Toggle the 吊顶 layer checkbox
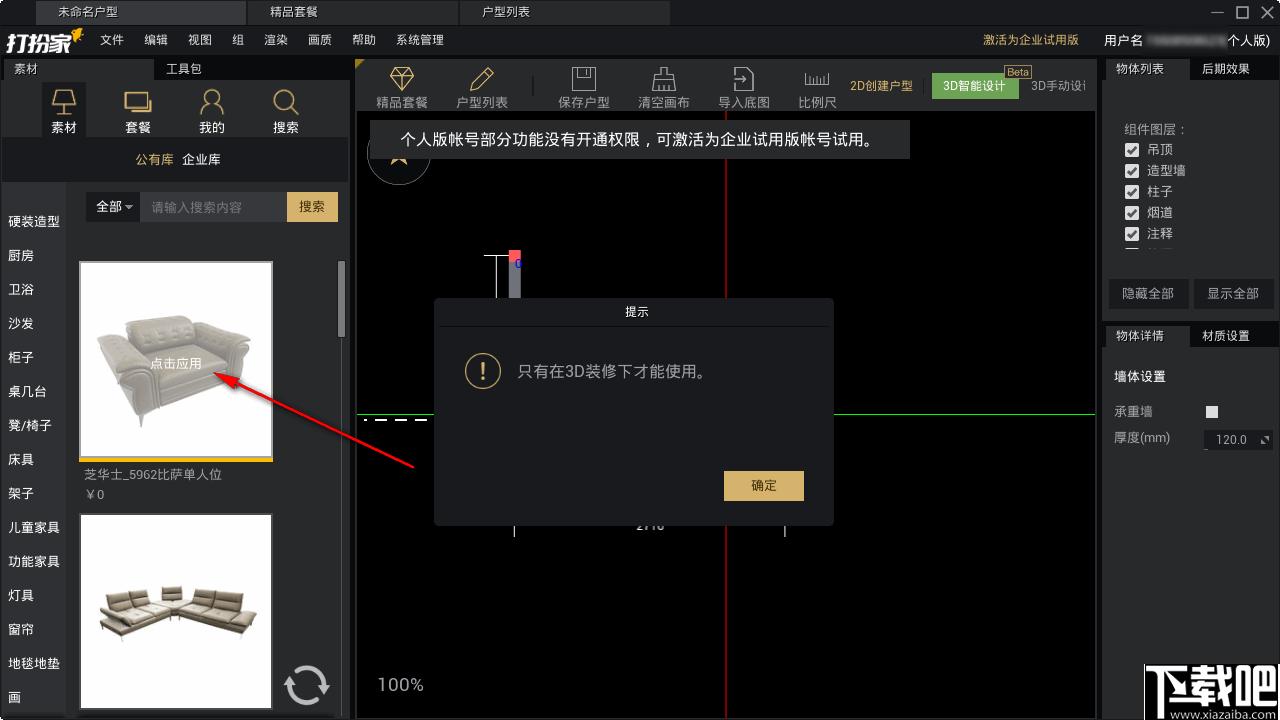1280x720 pixels. [x=1132, y=150]
